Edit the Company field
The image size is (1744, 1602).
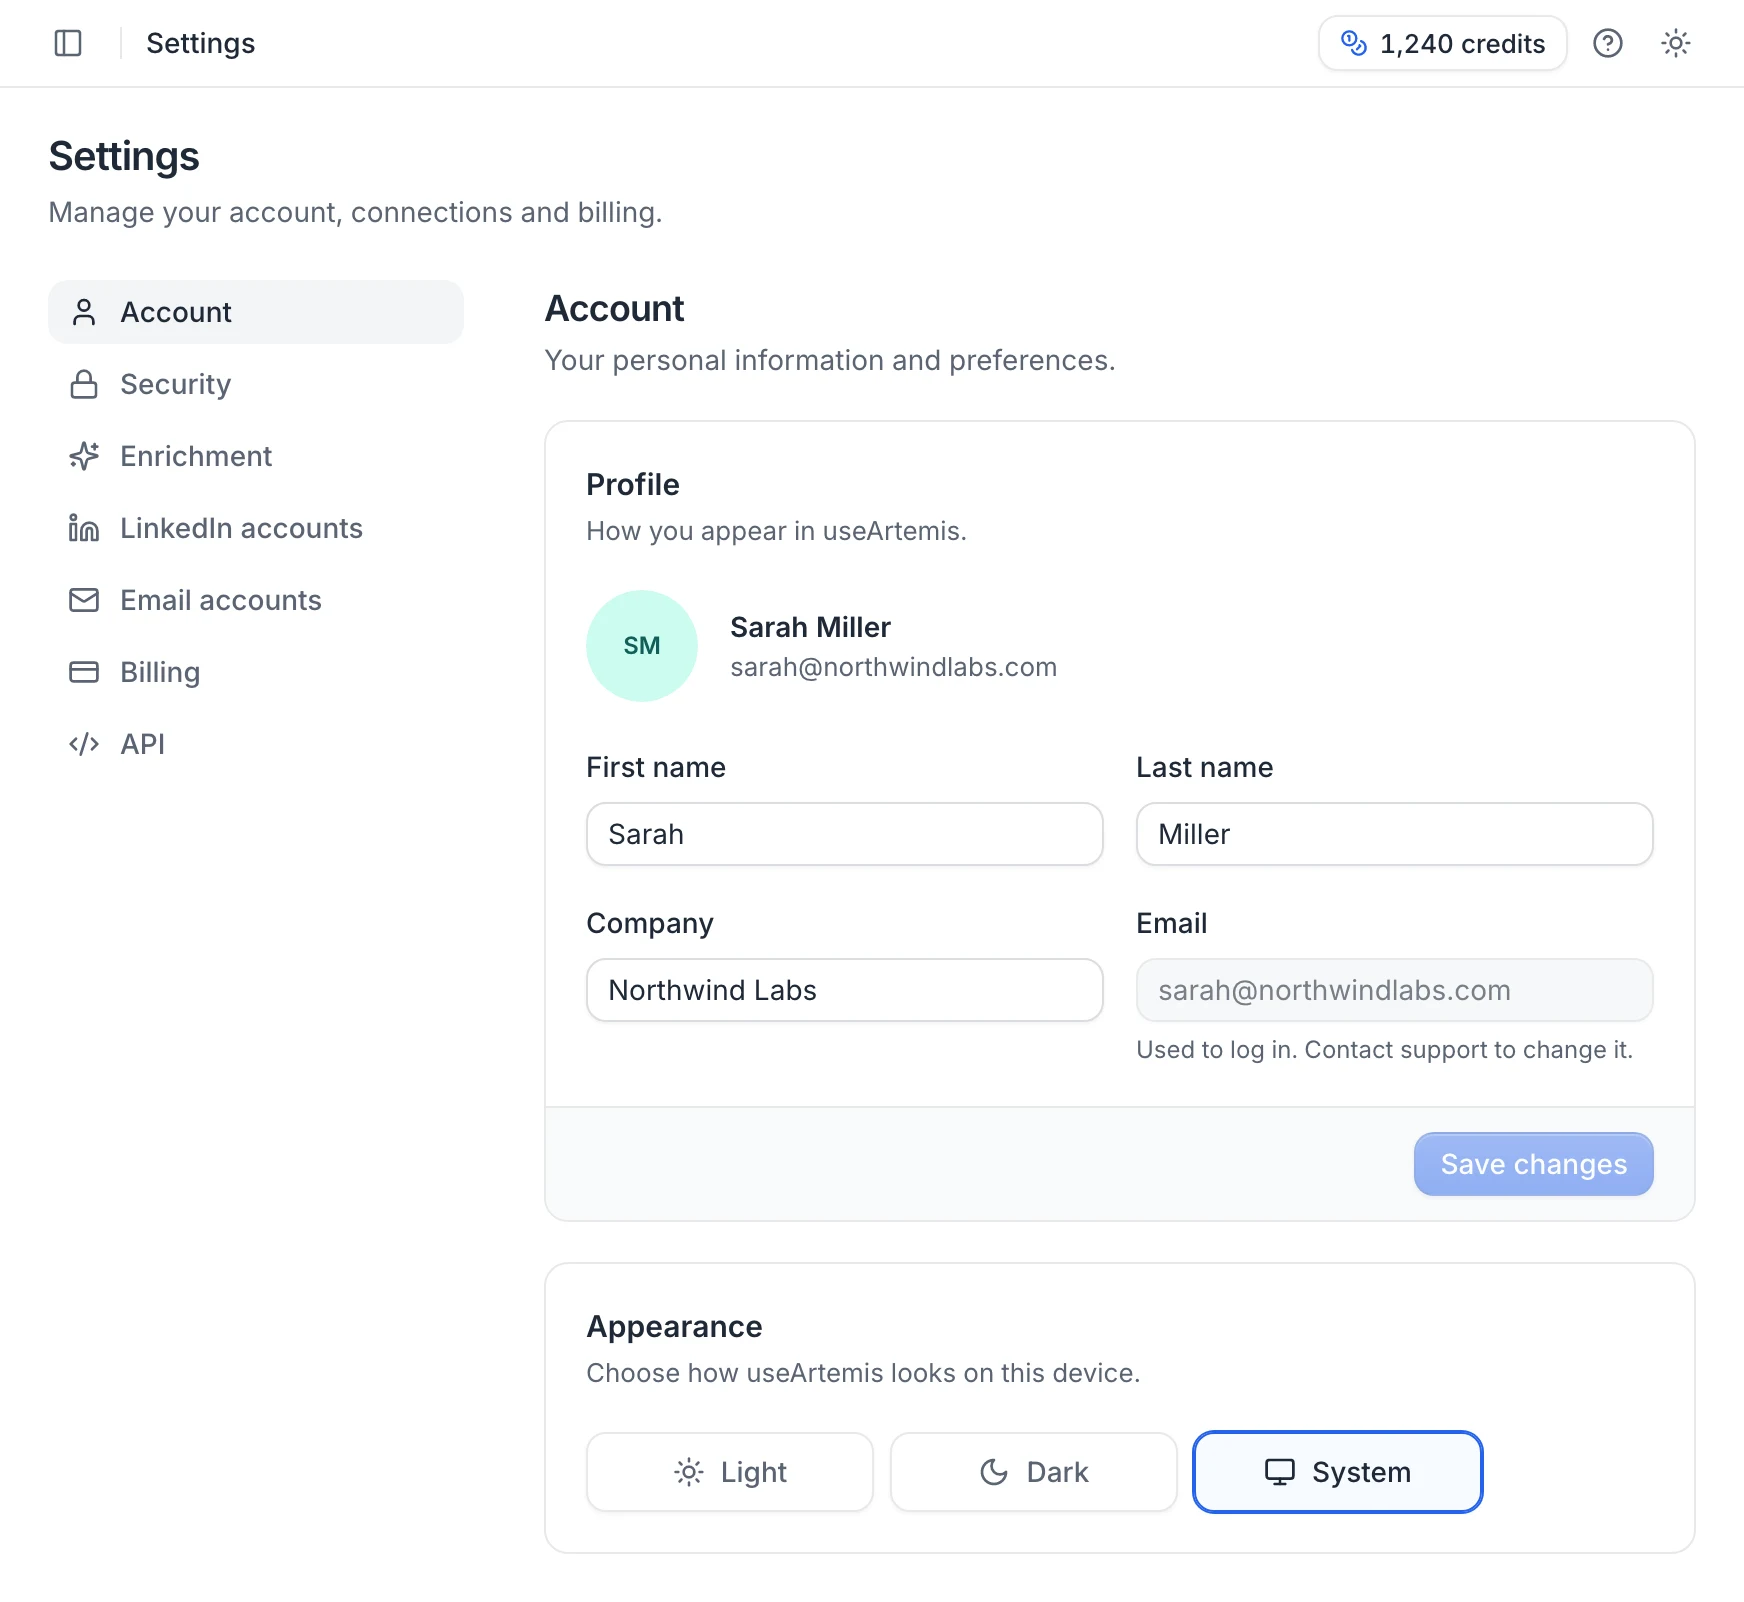coord(845,990)
